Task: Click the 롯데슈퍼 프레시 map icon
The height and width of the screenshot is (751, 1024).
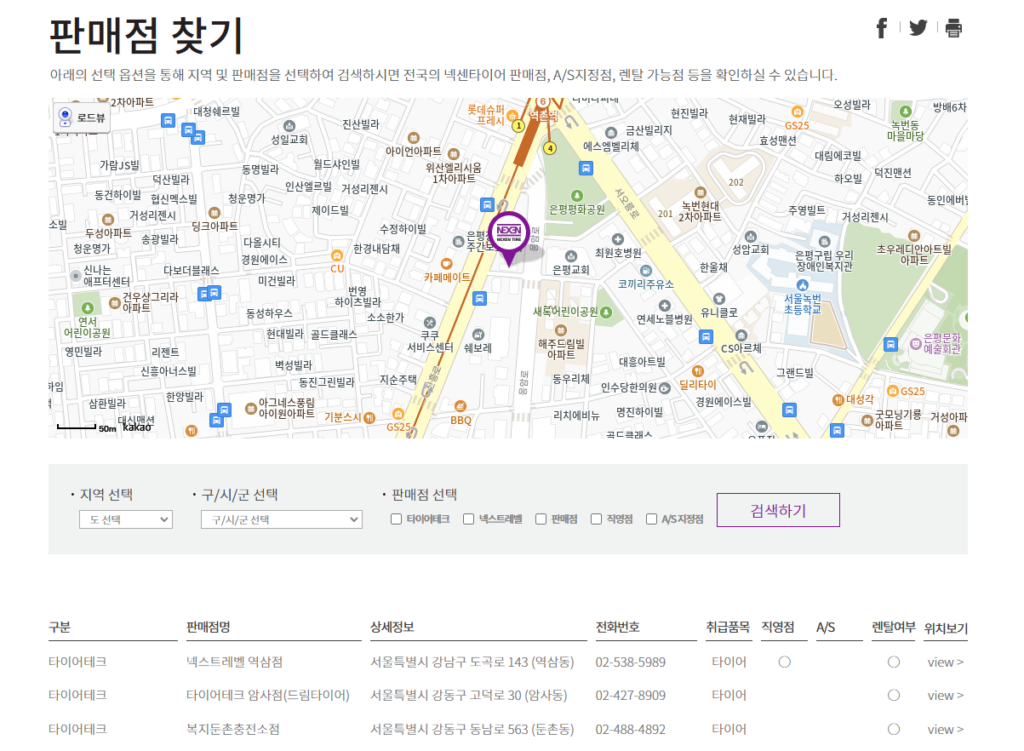Action: [x=513, y=116]
